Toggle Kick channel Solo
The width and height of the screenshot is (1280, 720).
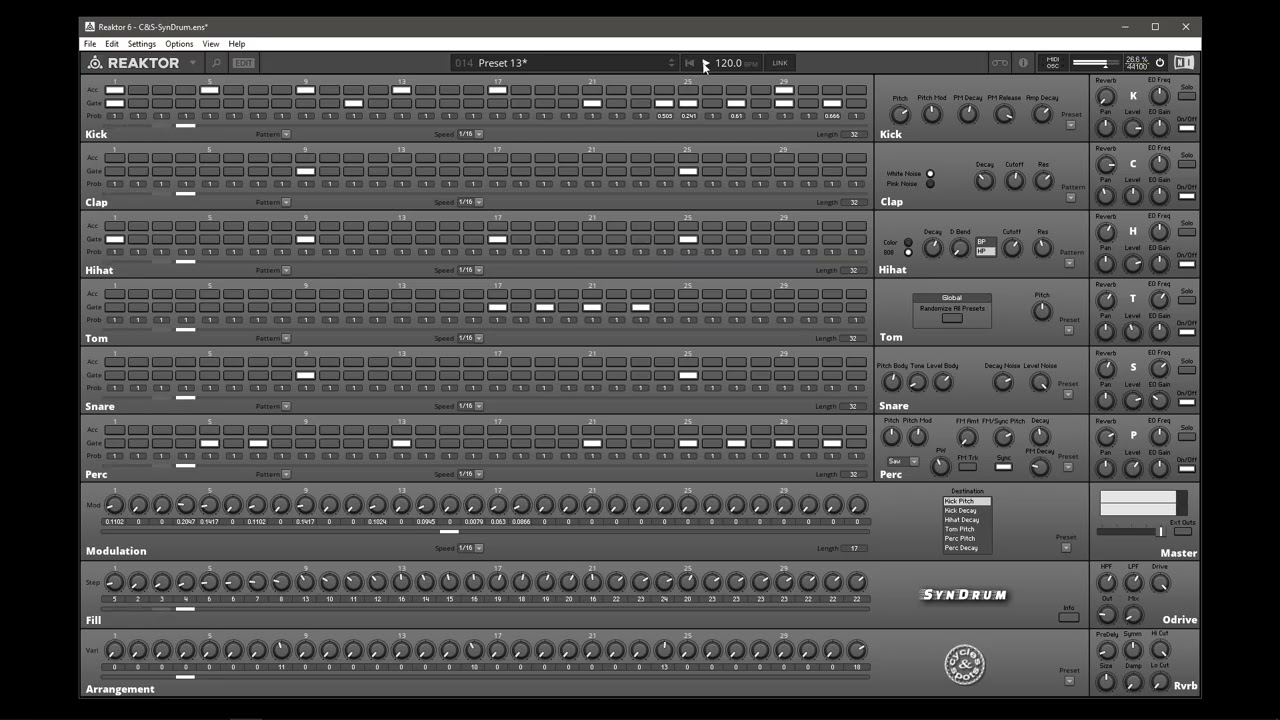pyautogui.click(x=1187, y=96)
